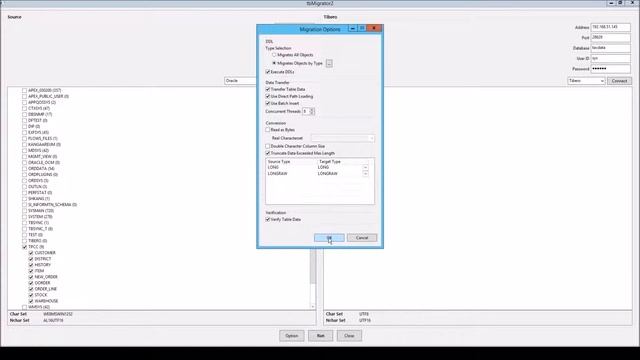Select the Migrates All Objects radio option
This screenshot has height=360, width=640.
tap(274, 55)
